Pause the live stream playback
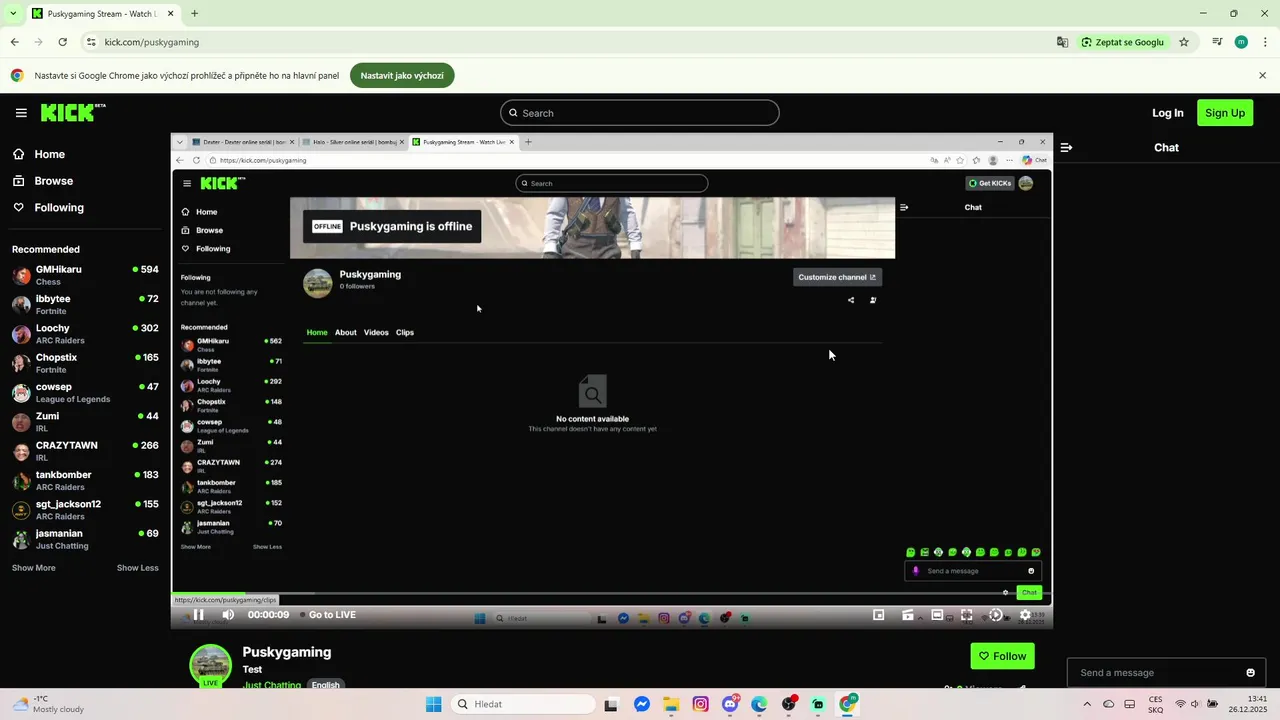This screenshot has width=1280, height=720. click(198, 615)
